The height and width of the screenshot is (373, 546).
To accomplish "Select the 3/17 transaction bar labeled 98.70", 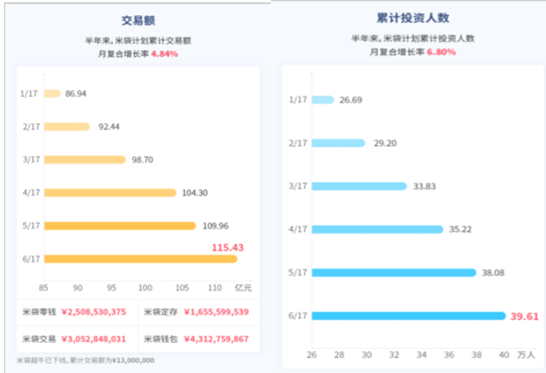I will pos(85,160).
